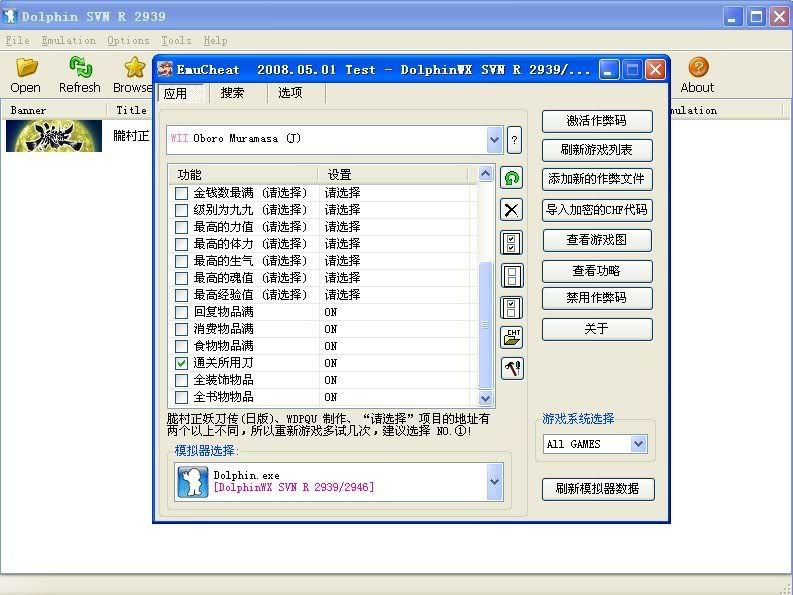Click the Refresh icon in Dolphin toolbar

[80, 67]
